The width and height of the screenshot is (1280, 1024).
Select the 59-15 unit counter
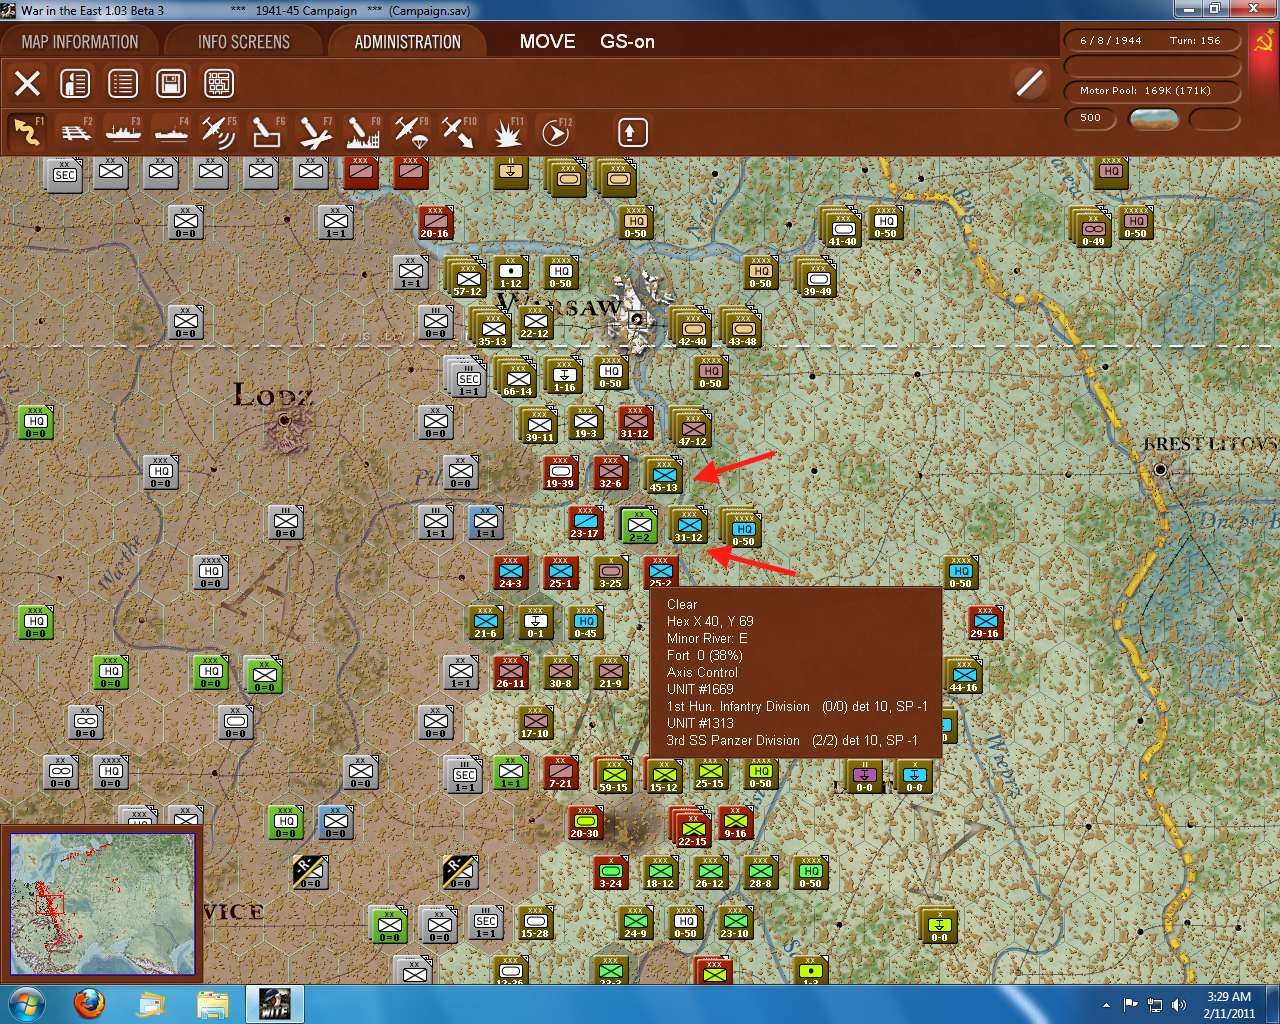point(614,775)
